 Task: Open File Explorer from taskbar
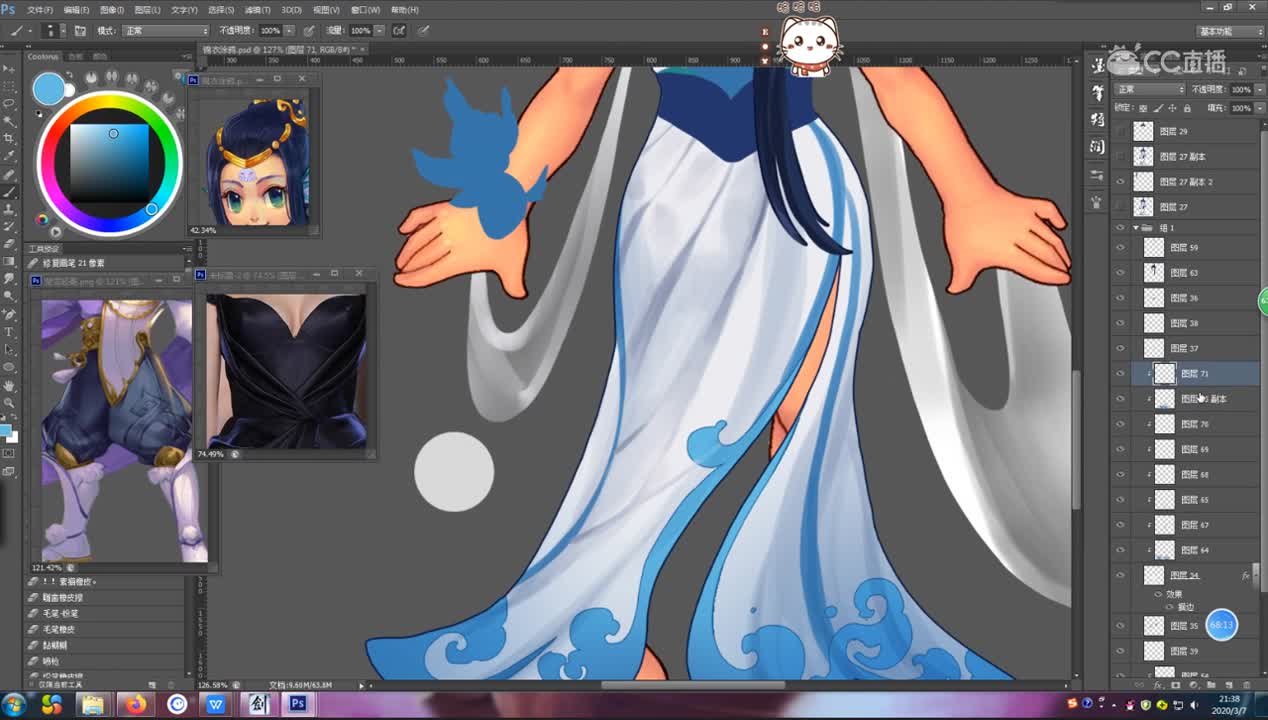point(93,704)
